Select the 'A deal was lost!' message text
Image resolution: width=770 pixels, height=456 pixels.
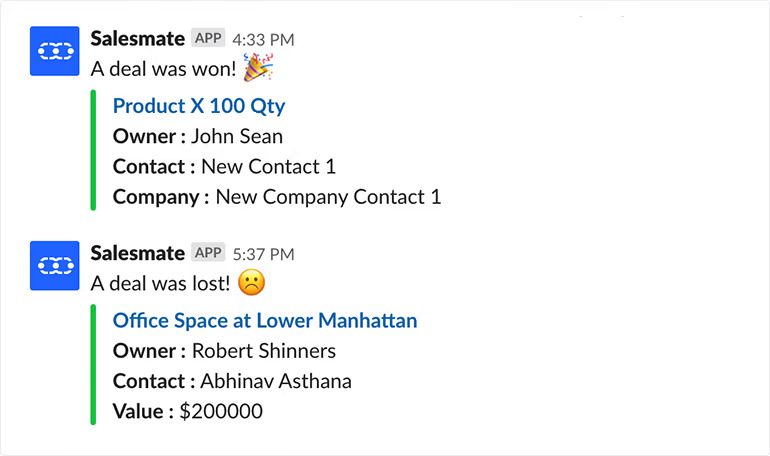click(x=161, y=283)
